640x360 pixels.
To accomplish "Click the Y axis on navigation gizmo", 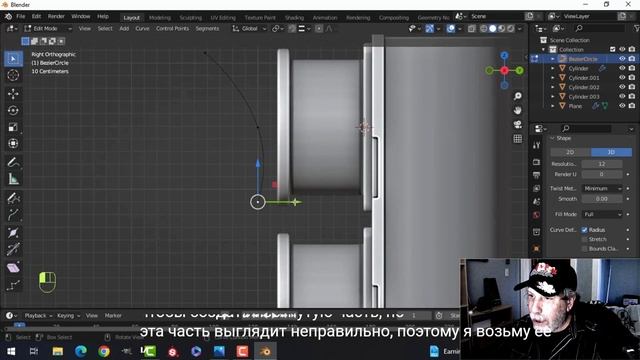I will click(x=519, y=71).
